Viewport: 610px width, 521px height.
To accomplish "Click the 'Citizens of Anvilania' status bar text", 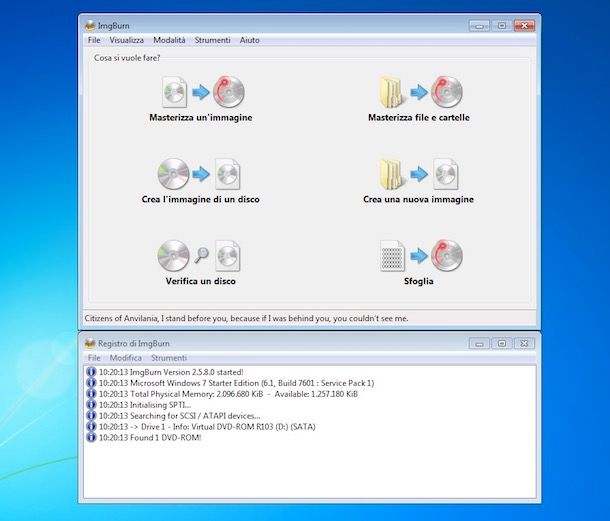I will pos(246,318).
